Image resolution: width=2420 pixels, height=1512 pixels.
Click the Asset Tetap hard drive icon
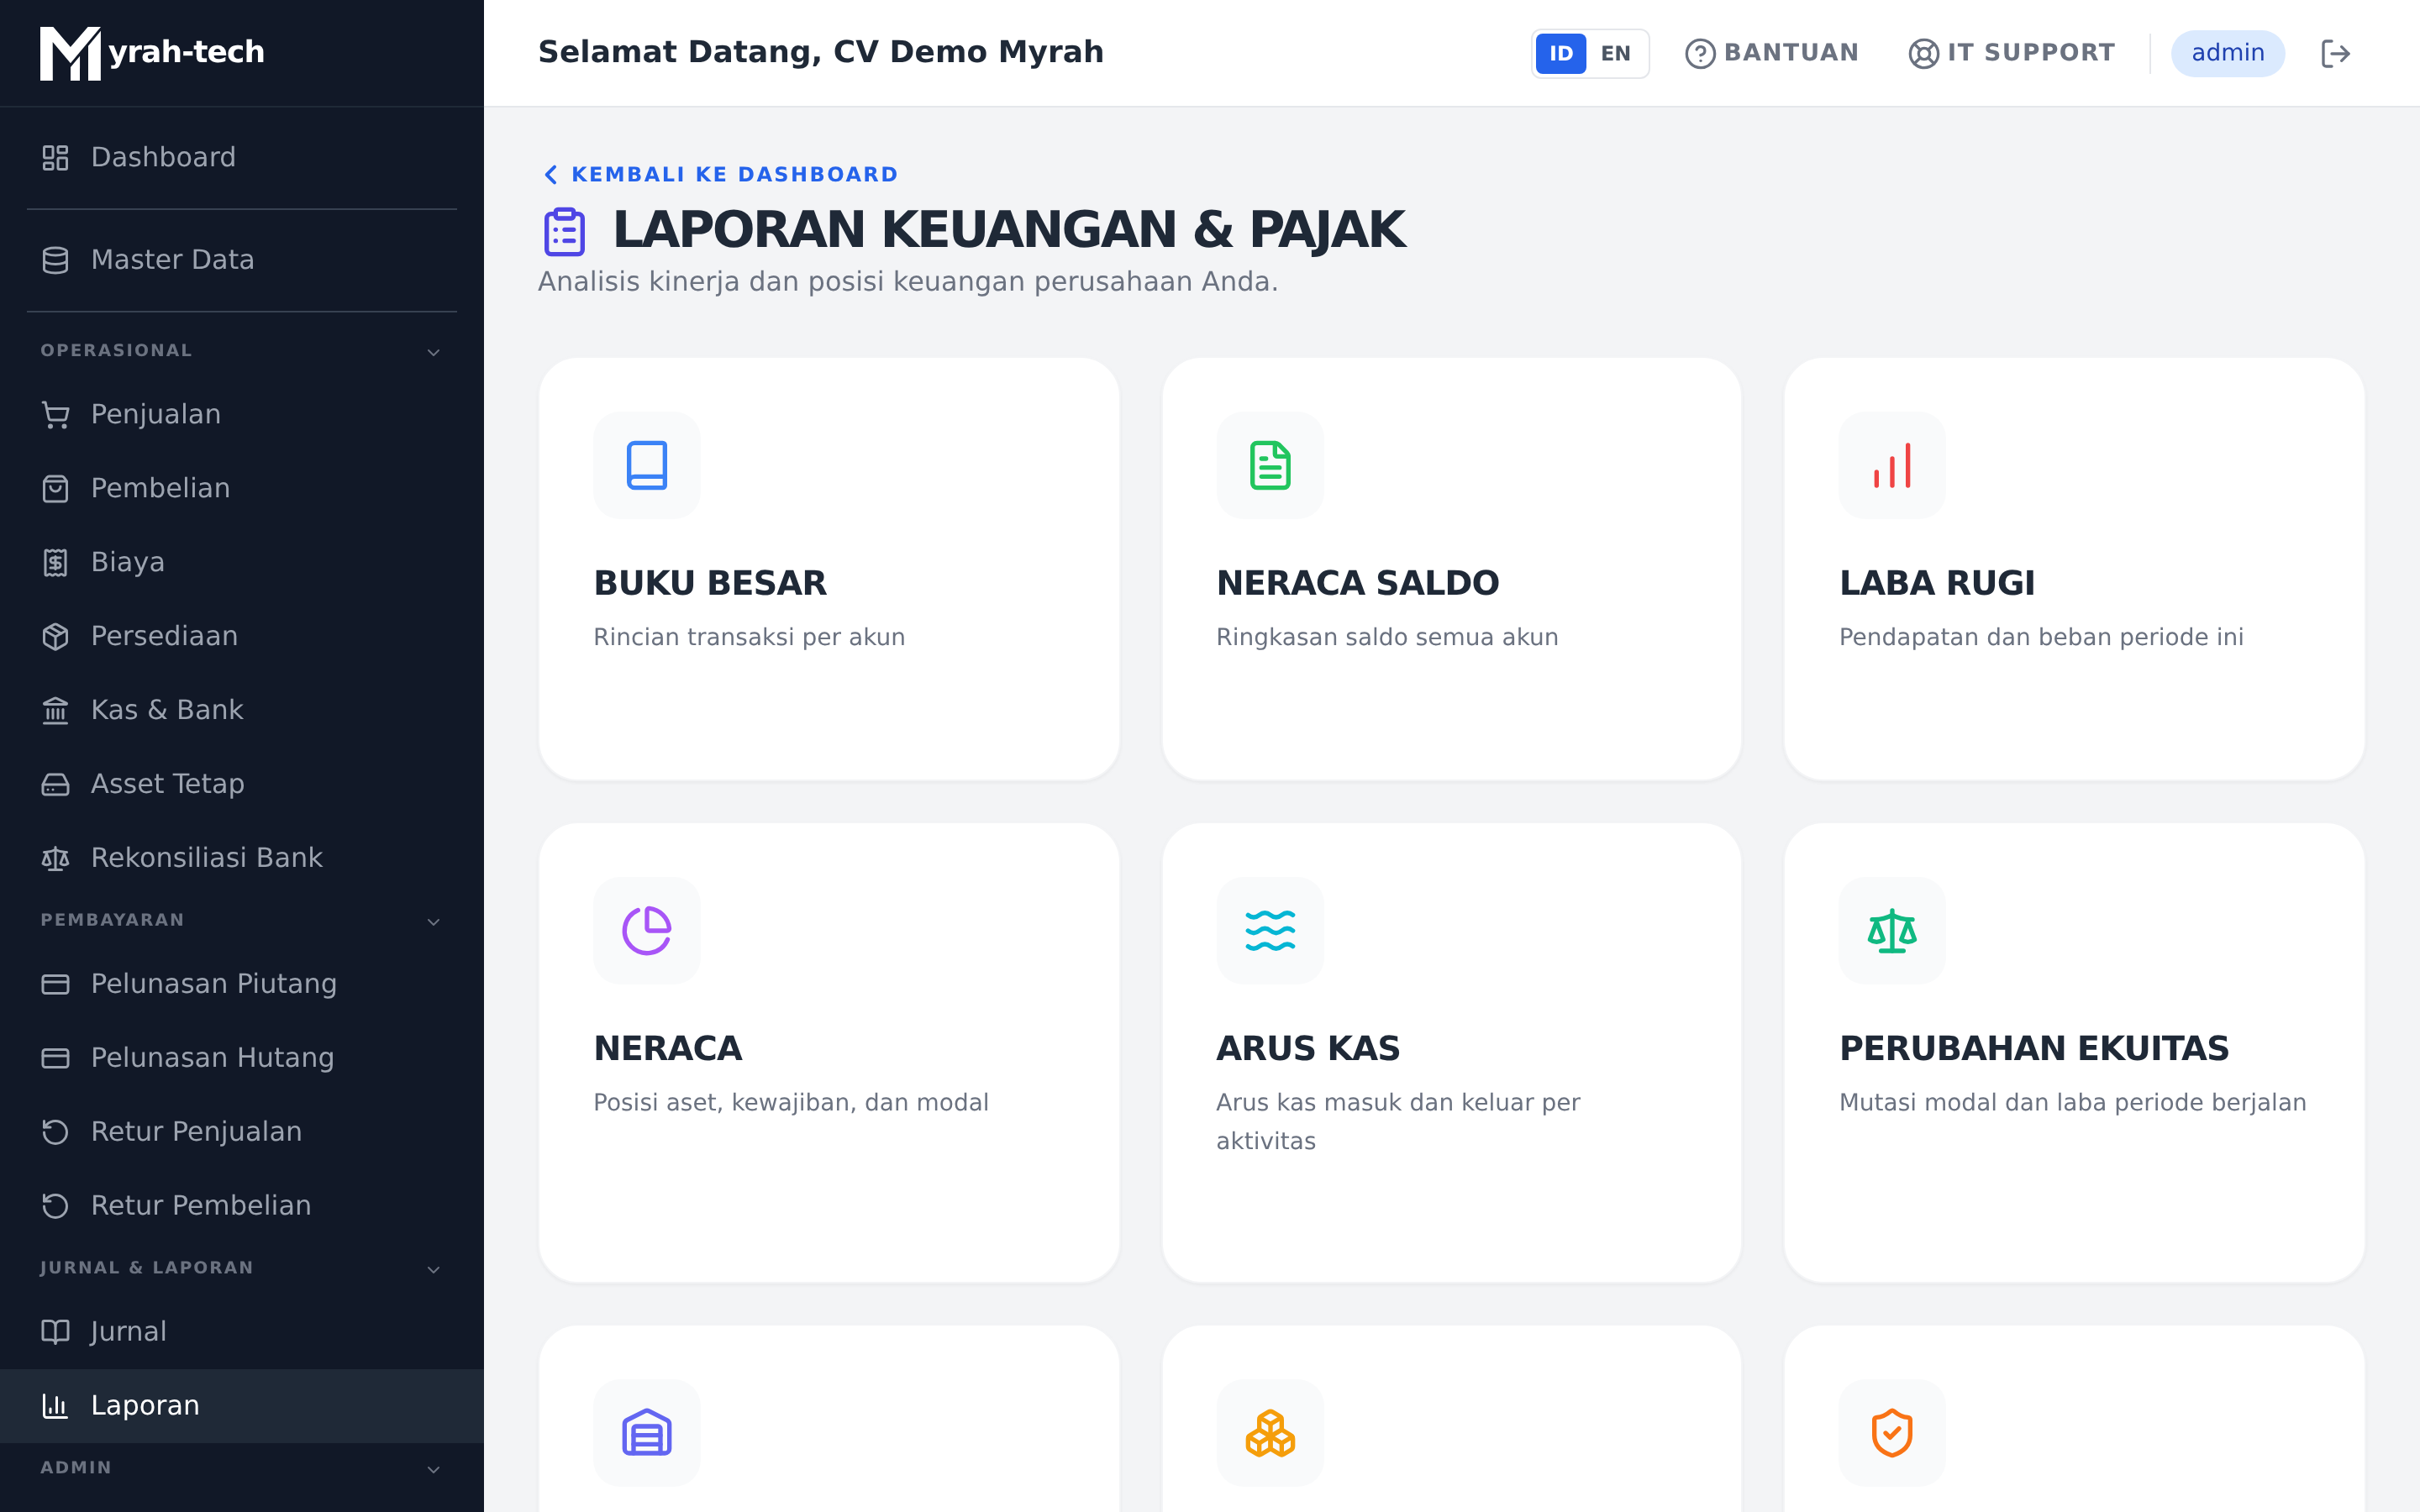point(55,784)
